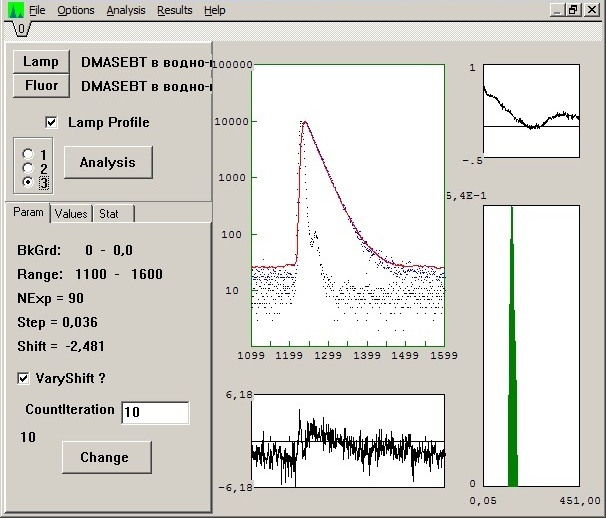Viewport: 606px width, 518px height.
Task: Select radio option 3 exponents
Action: pyautogui.click(x=27, y=182)
